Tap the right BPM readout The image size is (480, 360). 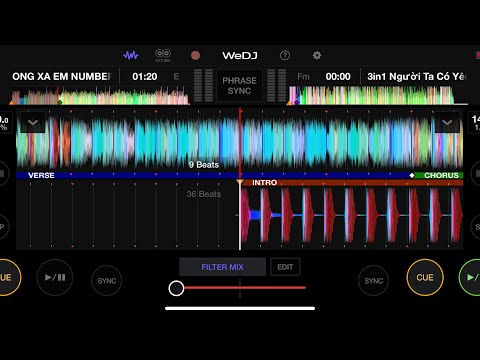[x=475, y=122]
